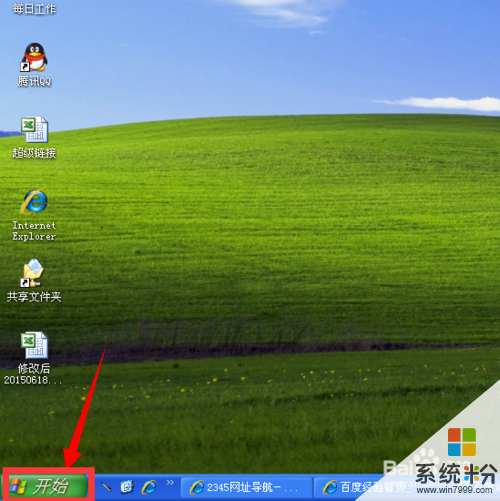Switch to the 2345网址导航 taskbar window
Image resolution: width=500 pixels, height=501 pixels.
(x=246, y=488)
